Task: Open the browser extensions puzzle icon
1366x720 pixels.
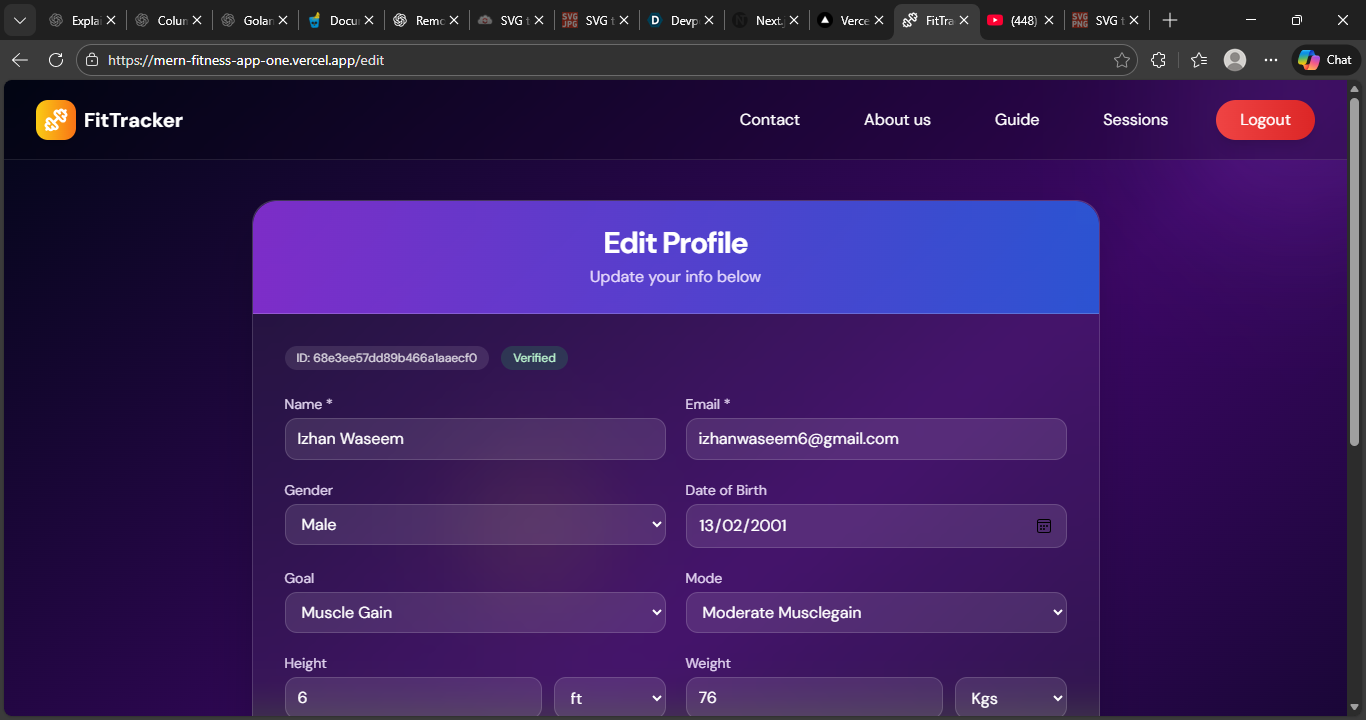Action: [1158, 60]
